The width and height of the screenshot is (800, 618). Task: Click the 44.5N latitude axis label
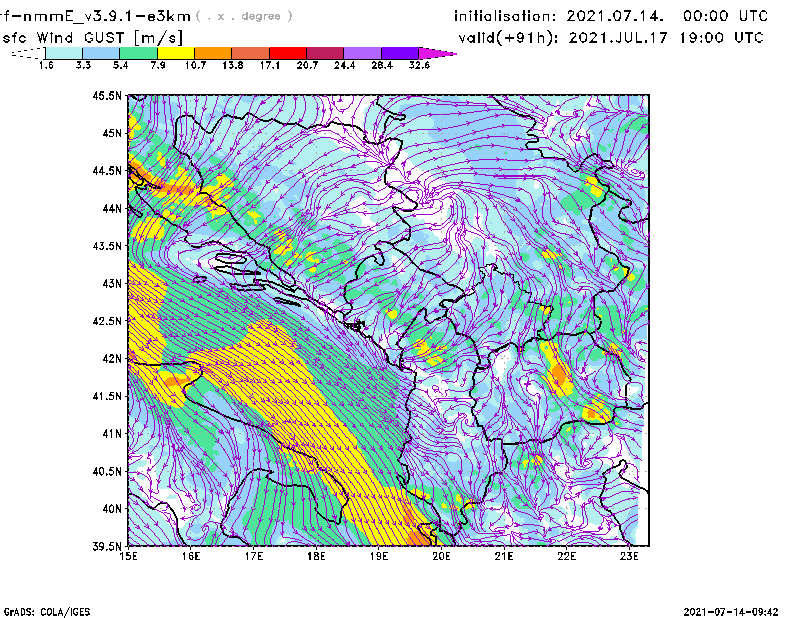point(107,170)
